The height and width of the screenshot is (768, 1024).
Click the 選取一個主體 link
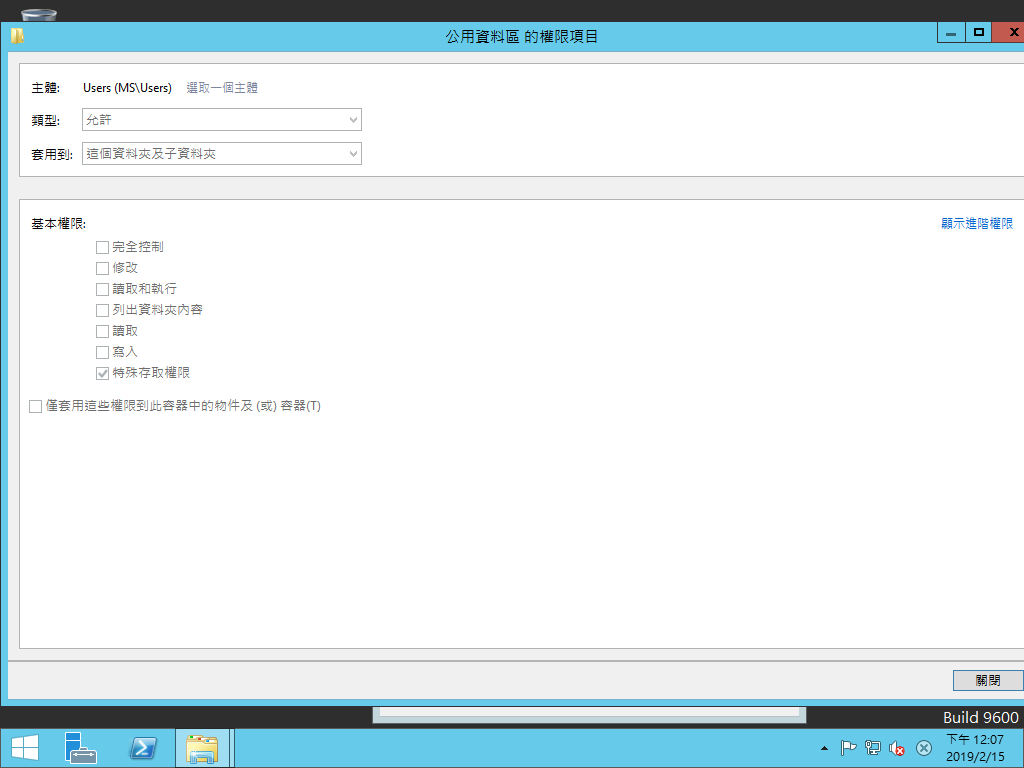(222, 88)
